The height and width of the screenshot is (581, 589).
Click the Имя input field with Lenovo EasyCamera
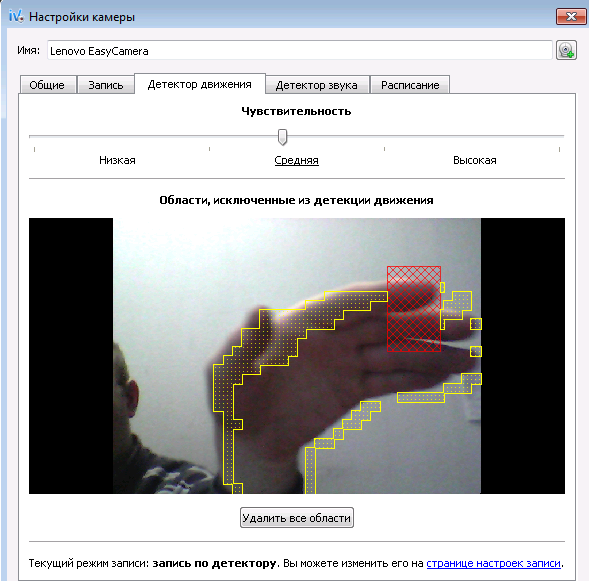(299, 50)
